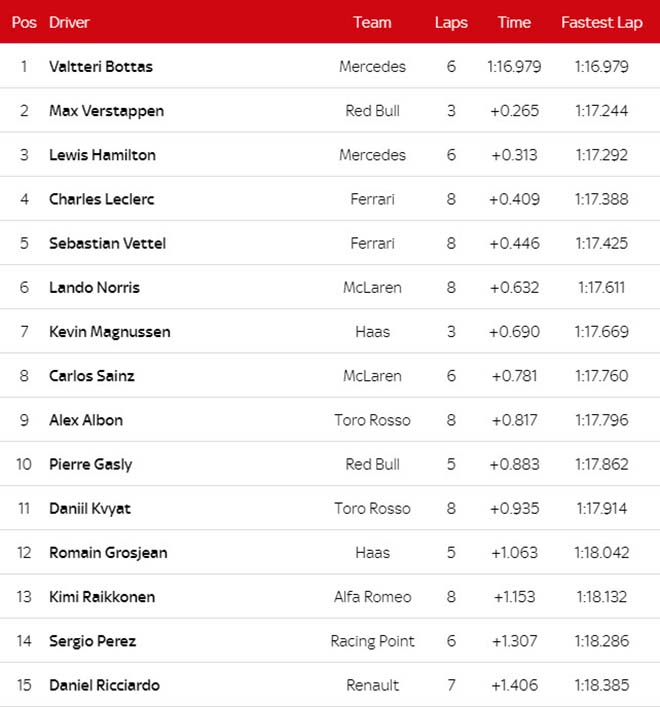Select Daniil Kvyat's time gap +0.935
The image size is (660, 707).
pos(514,508)
